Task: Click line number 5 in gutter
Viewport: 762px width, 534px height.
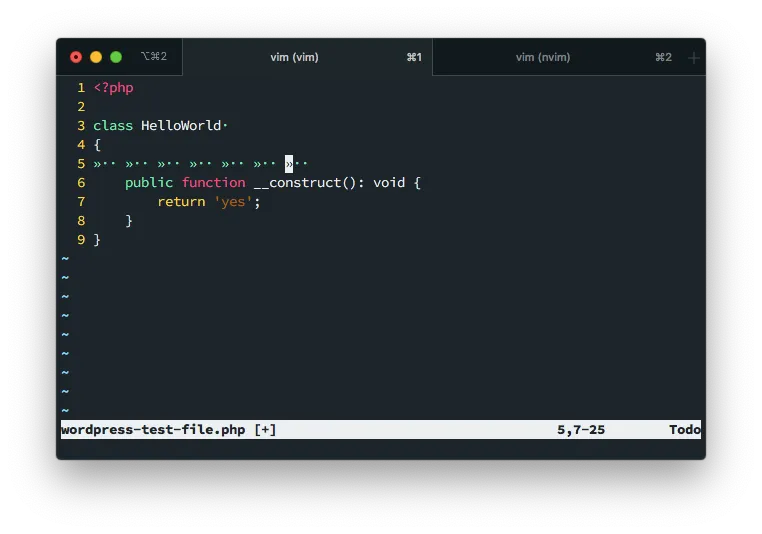Action: 81,164
